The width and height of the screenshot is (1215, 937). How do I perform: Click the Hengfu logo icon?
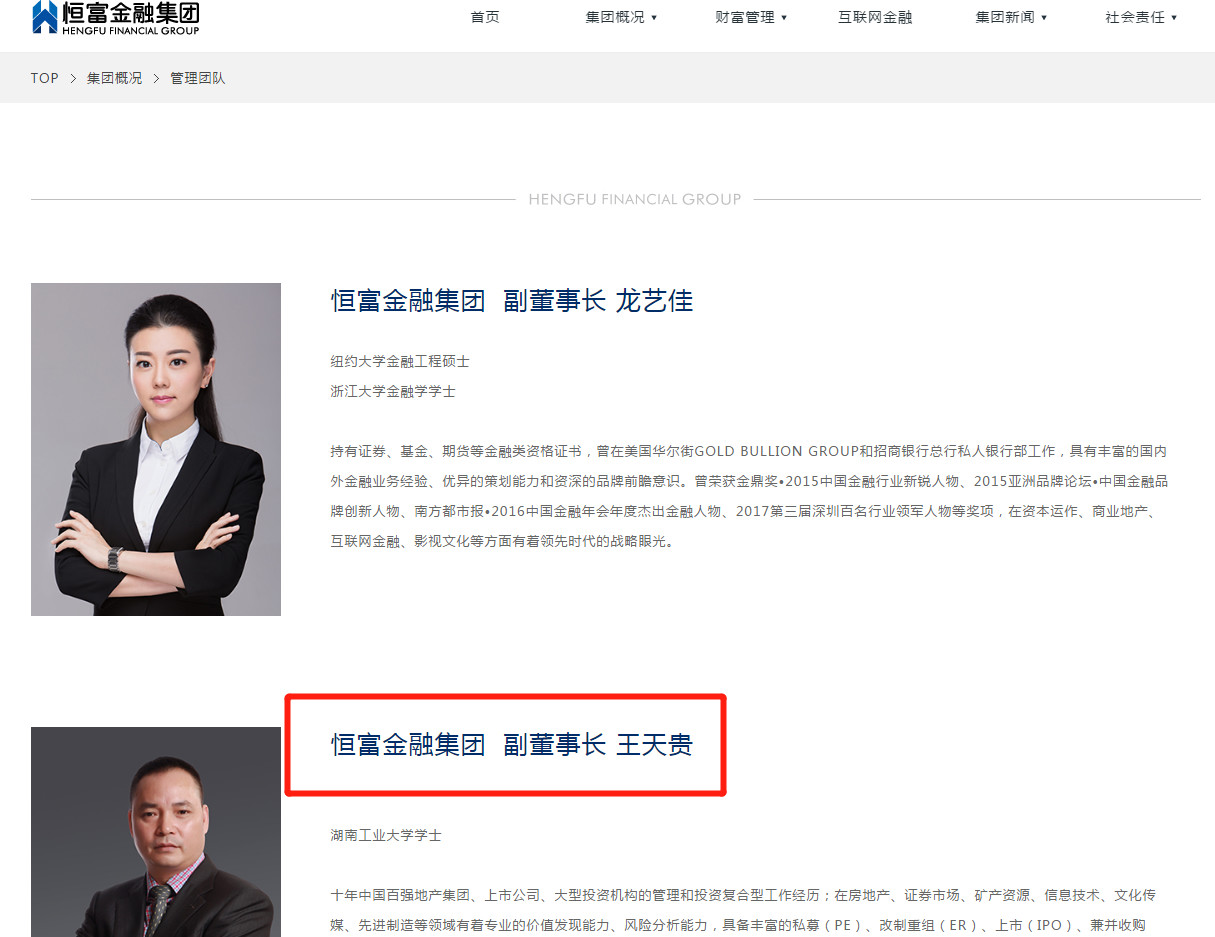(x=45, y=17)
